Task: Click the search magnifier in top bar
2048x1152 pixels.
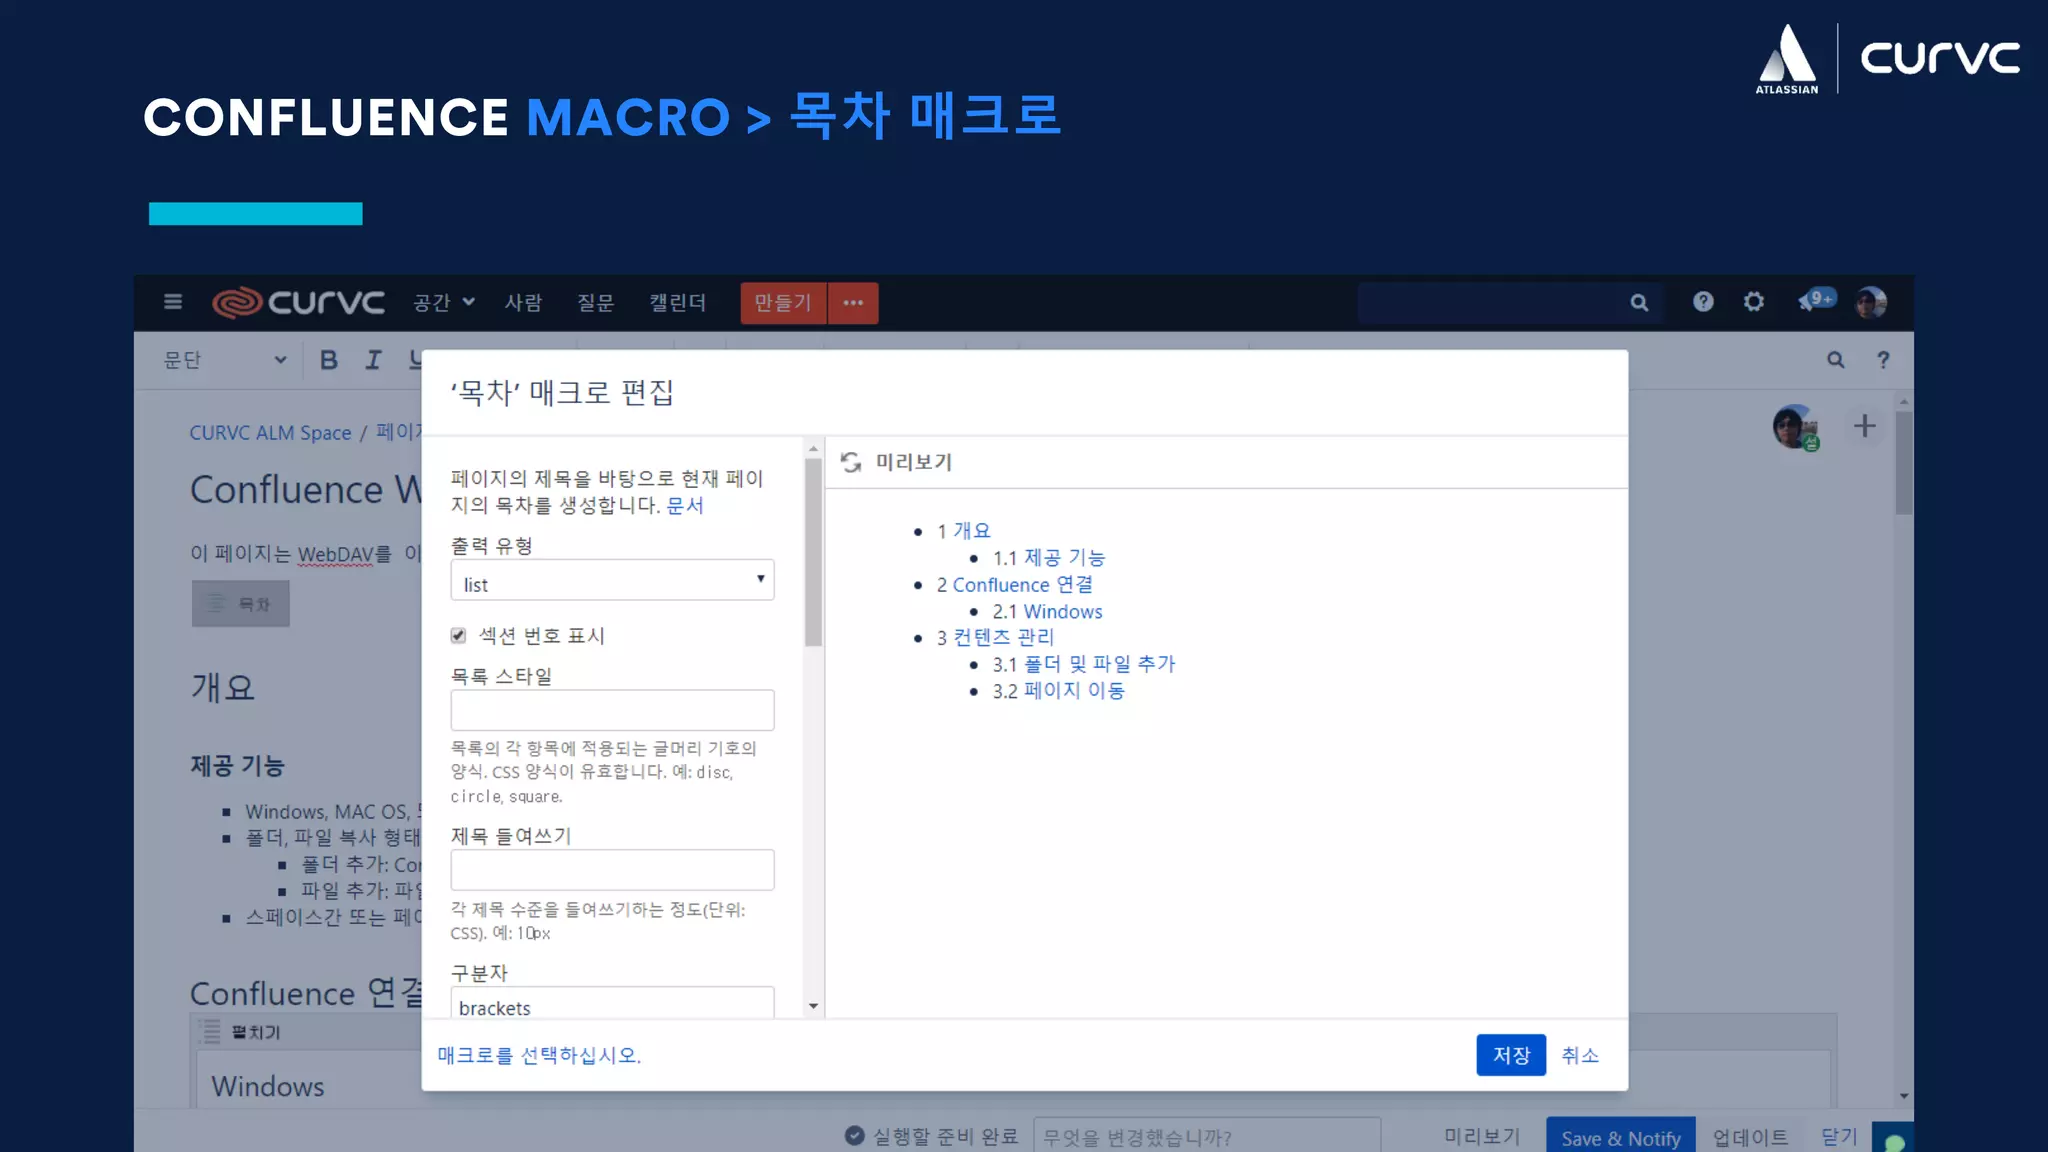Action: (1639, 303)
